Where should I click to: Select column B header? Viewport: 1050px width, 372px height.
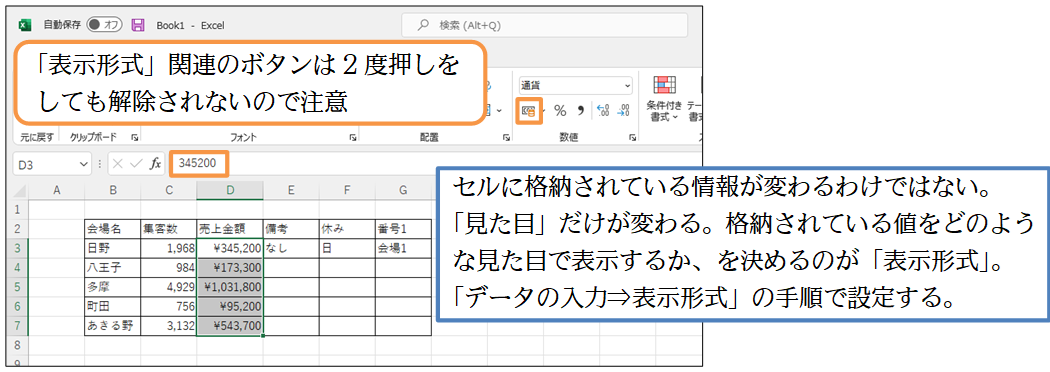[x=112, y=191]
